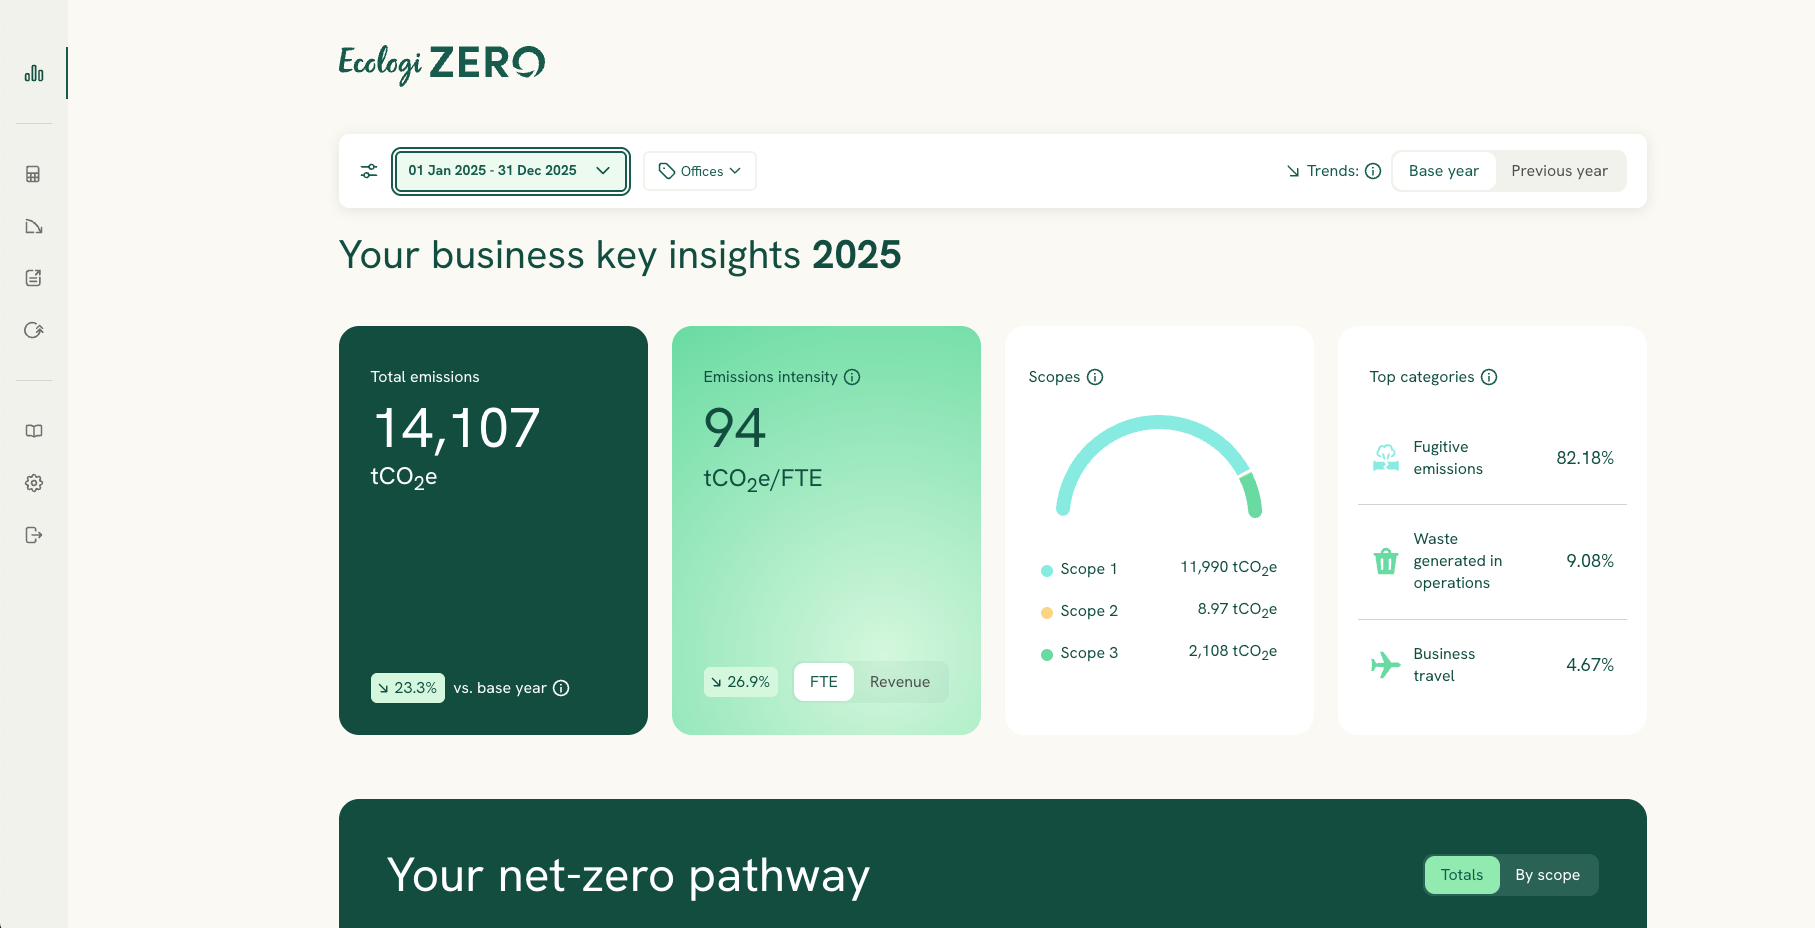Open the book guide icon in sidebar
The width and height of the screenshot is (1815, 928).
[34, 431]
